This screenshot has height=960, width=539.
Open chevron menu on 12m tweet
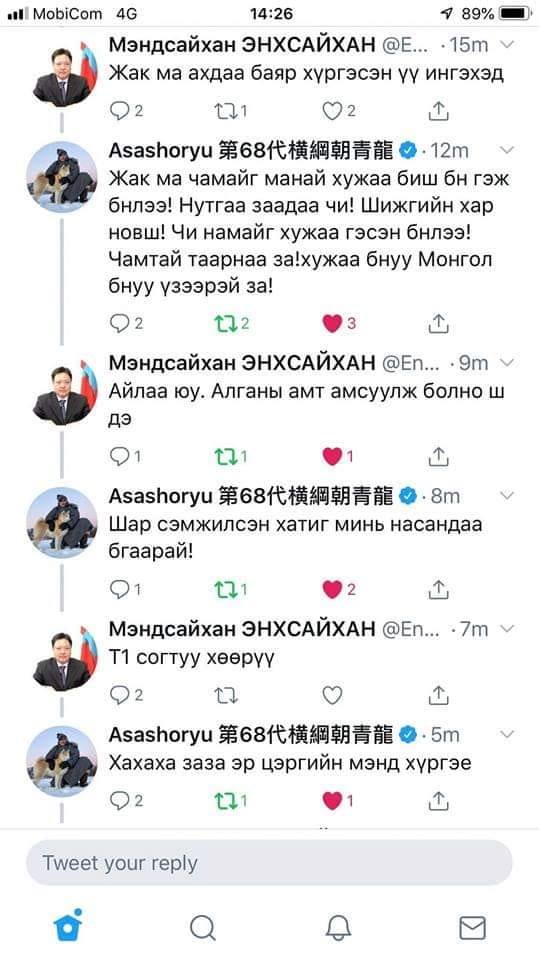(x=508, y=150)
